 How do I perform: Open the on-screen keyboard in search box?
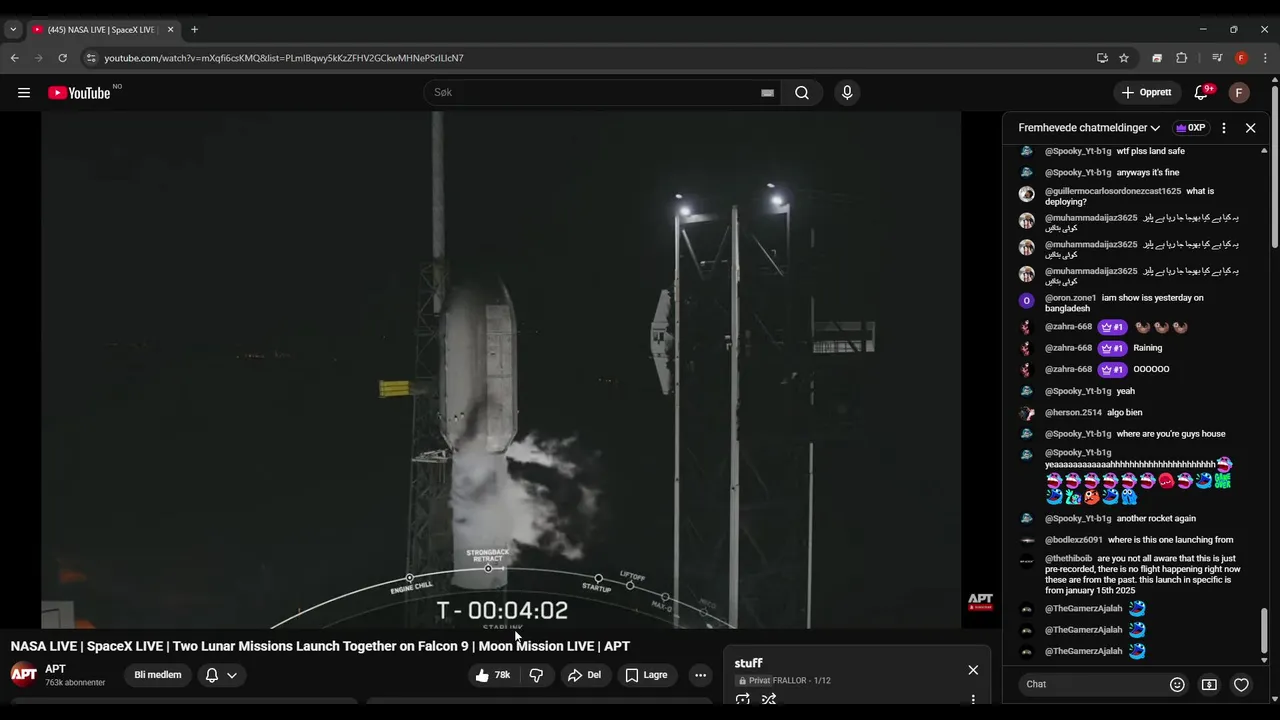click(767, 93)
